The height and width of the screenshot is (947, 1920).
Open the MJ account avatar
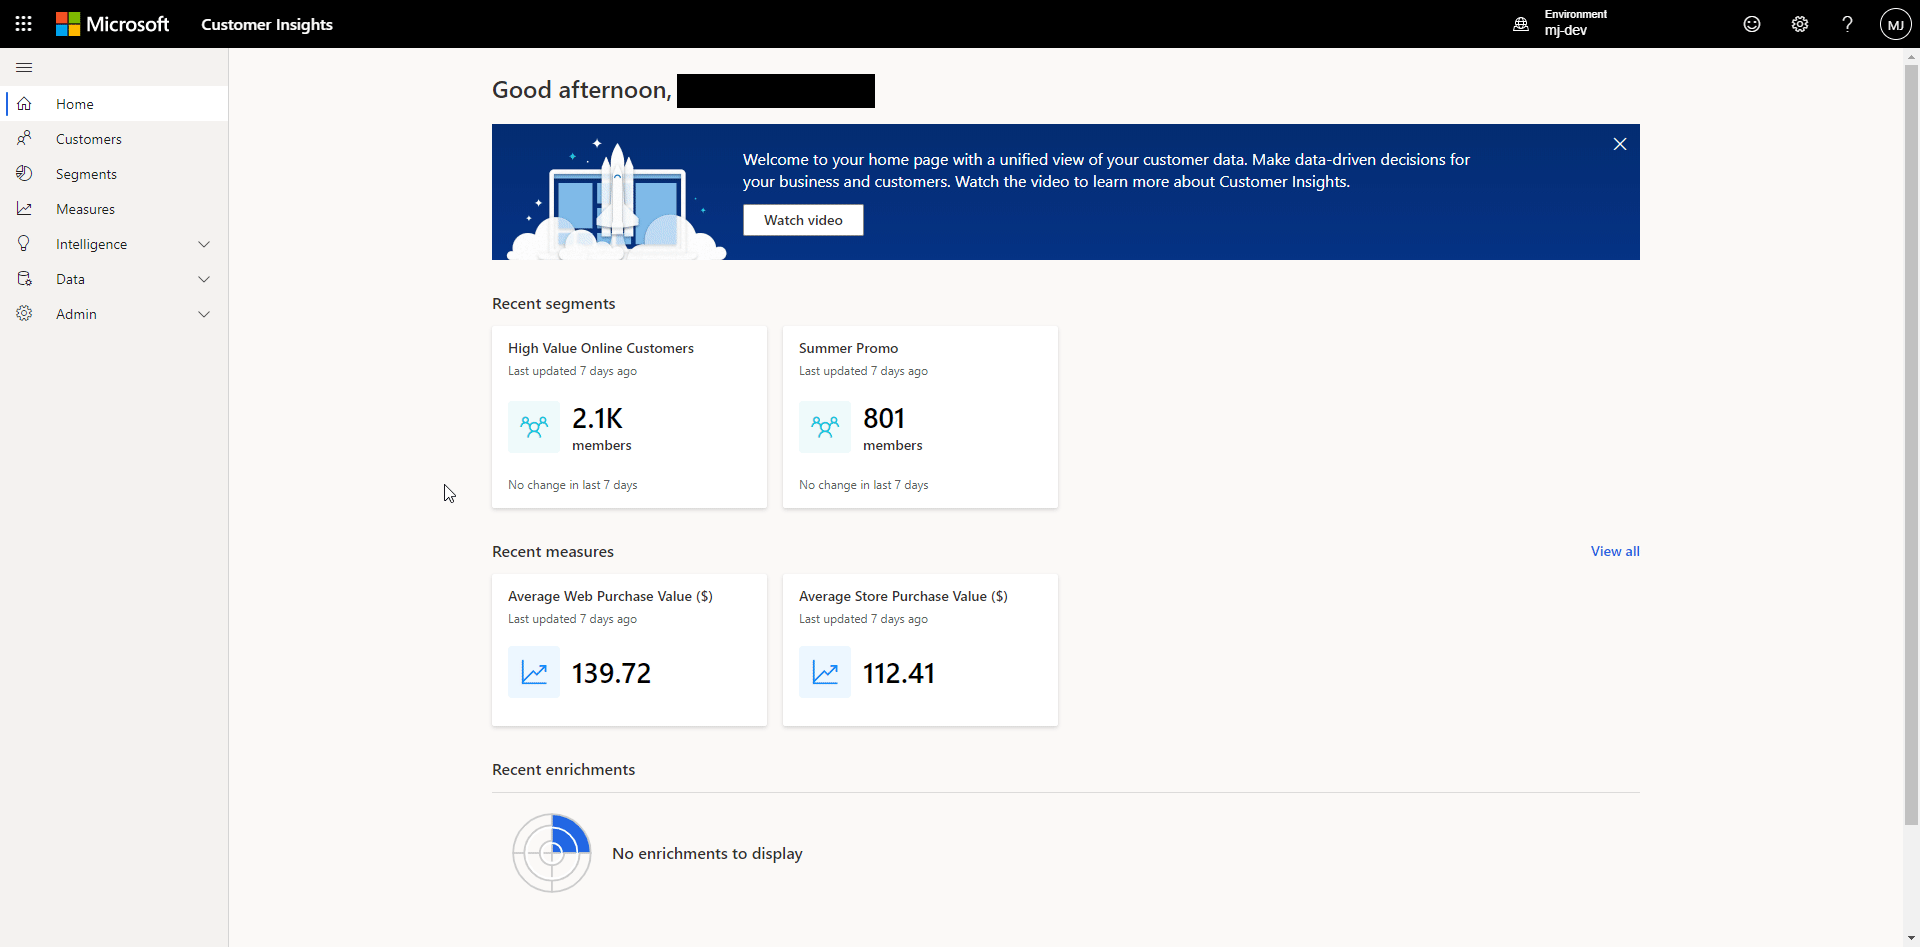click(1895, 24)
